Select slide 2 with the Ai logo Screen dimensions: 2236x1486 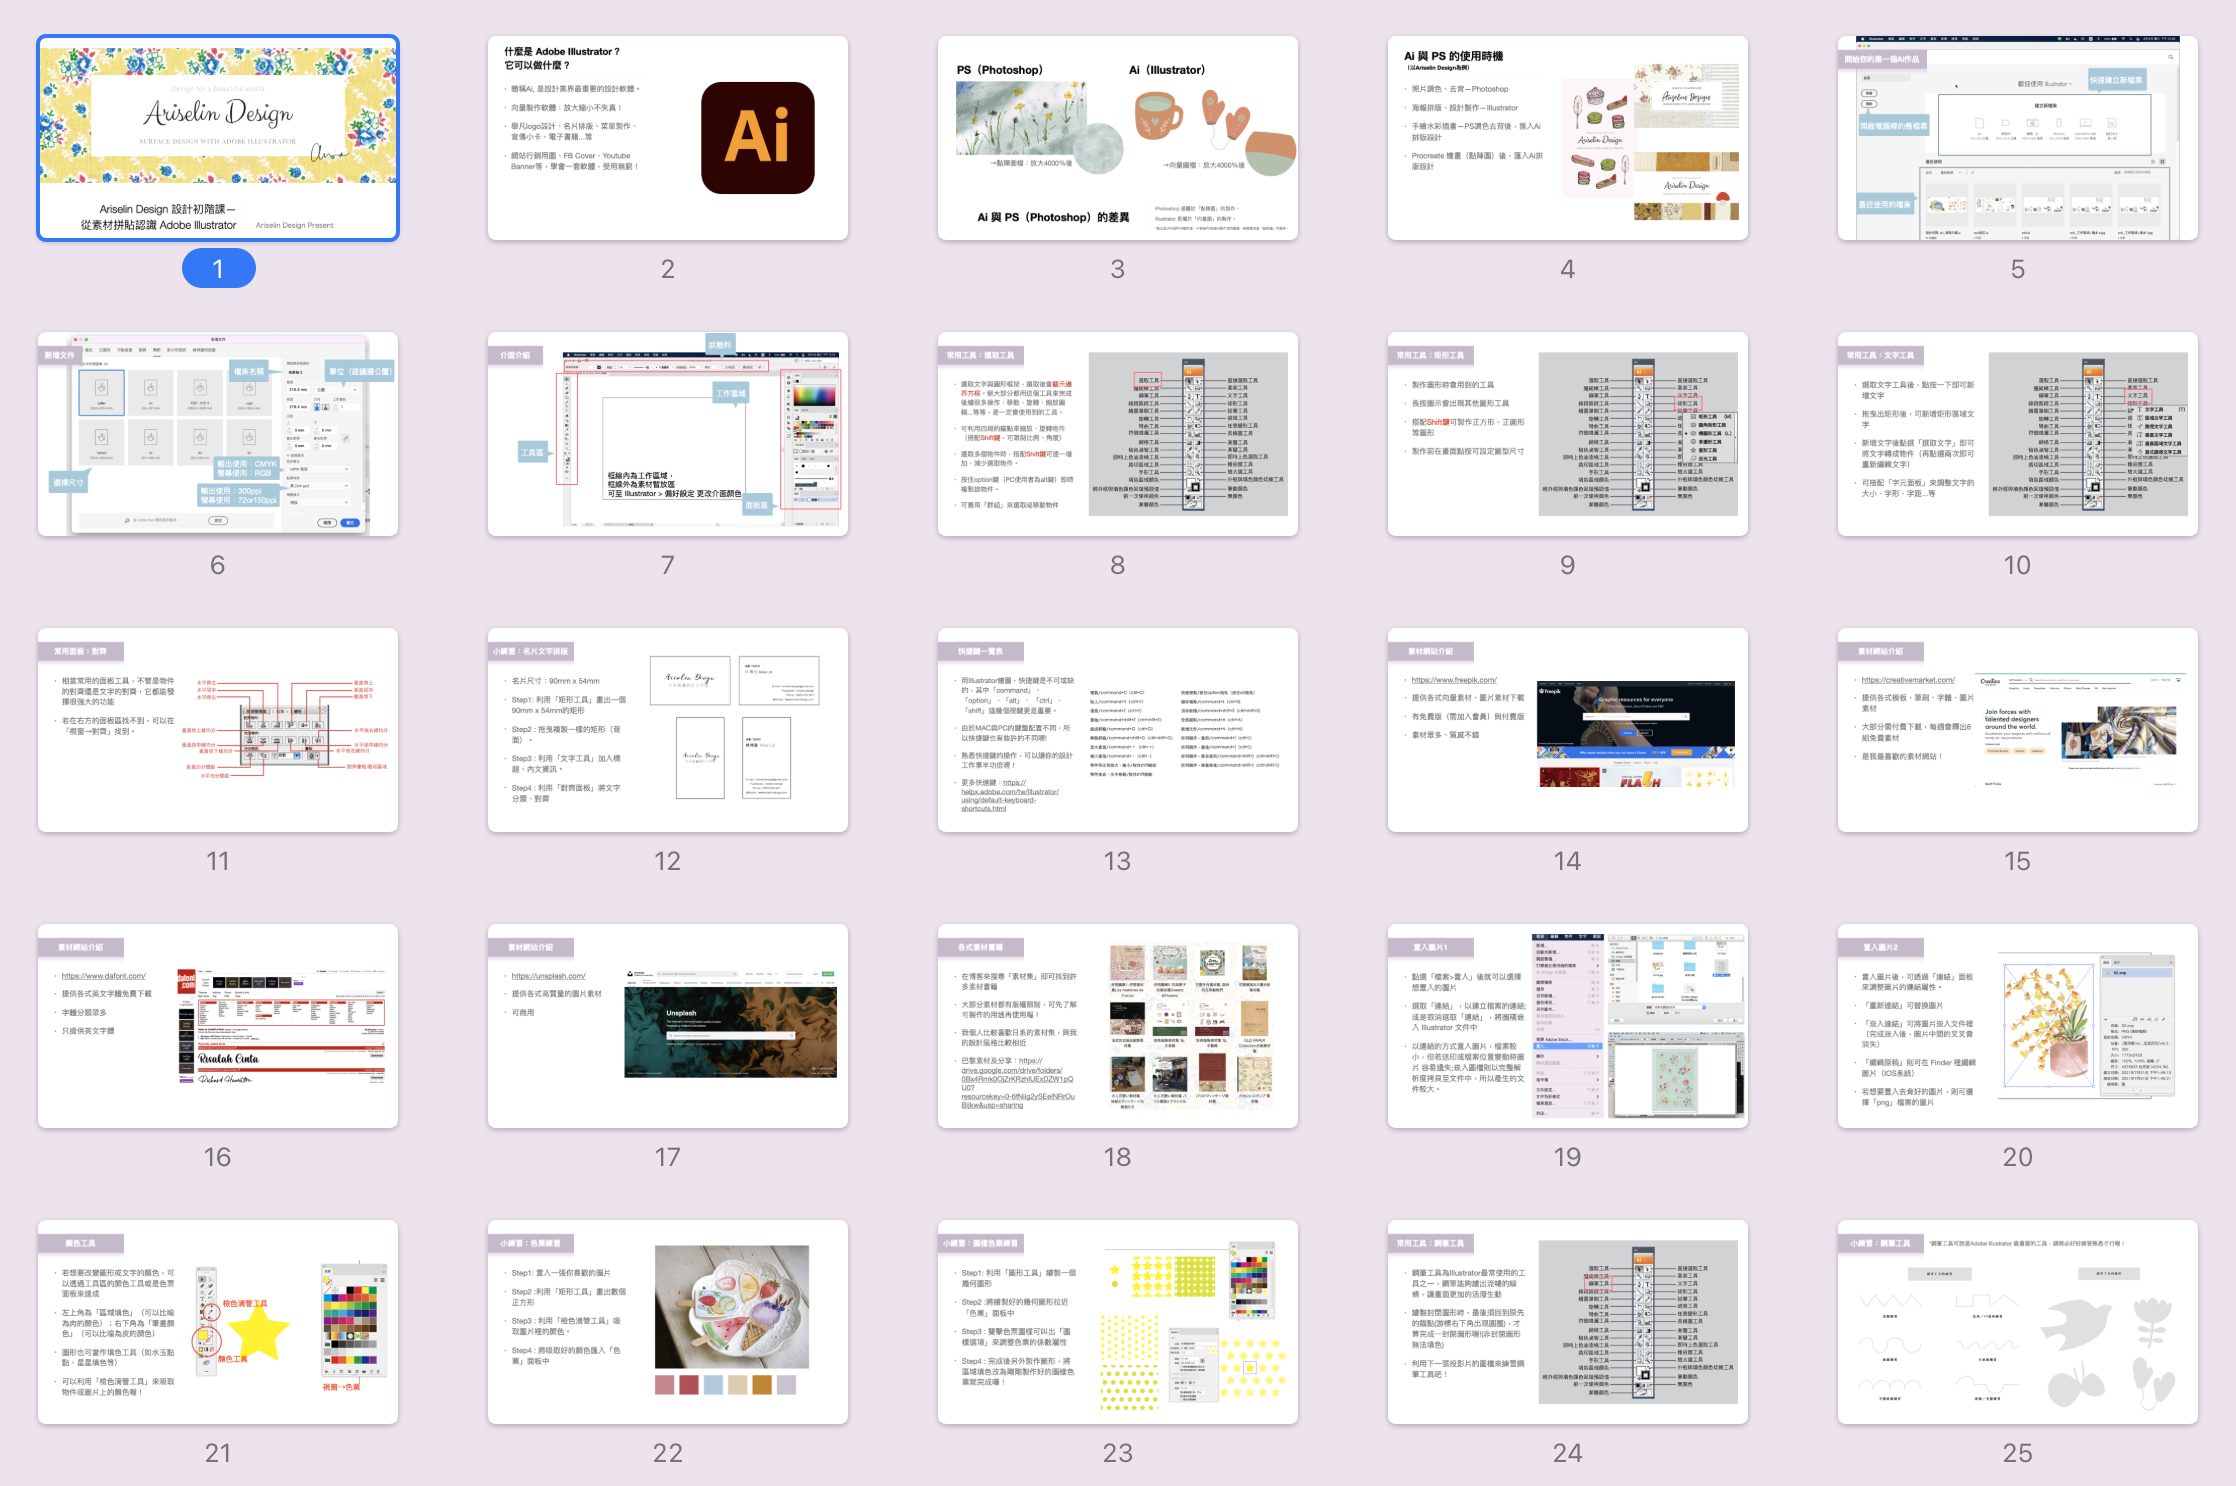(667, 138)
